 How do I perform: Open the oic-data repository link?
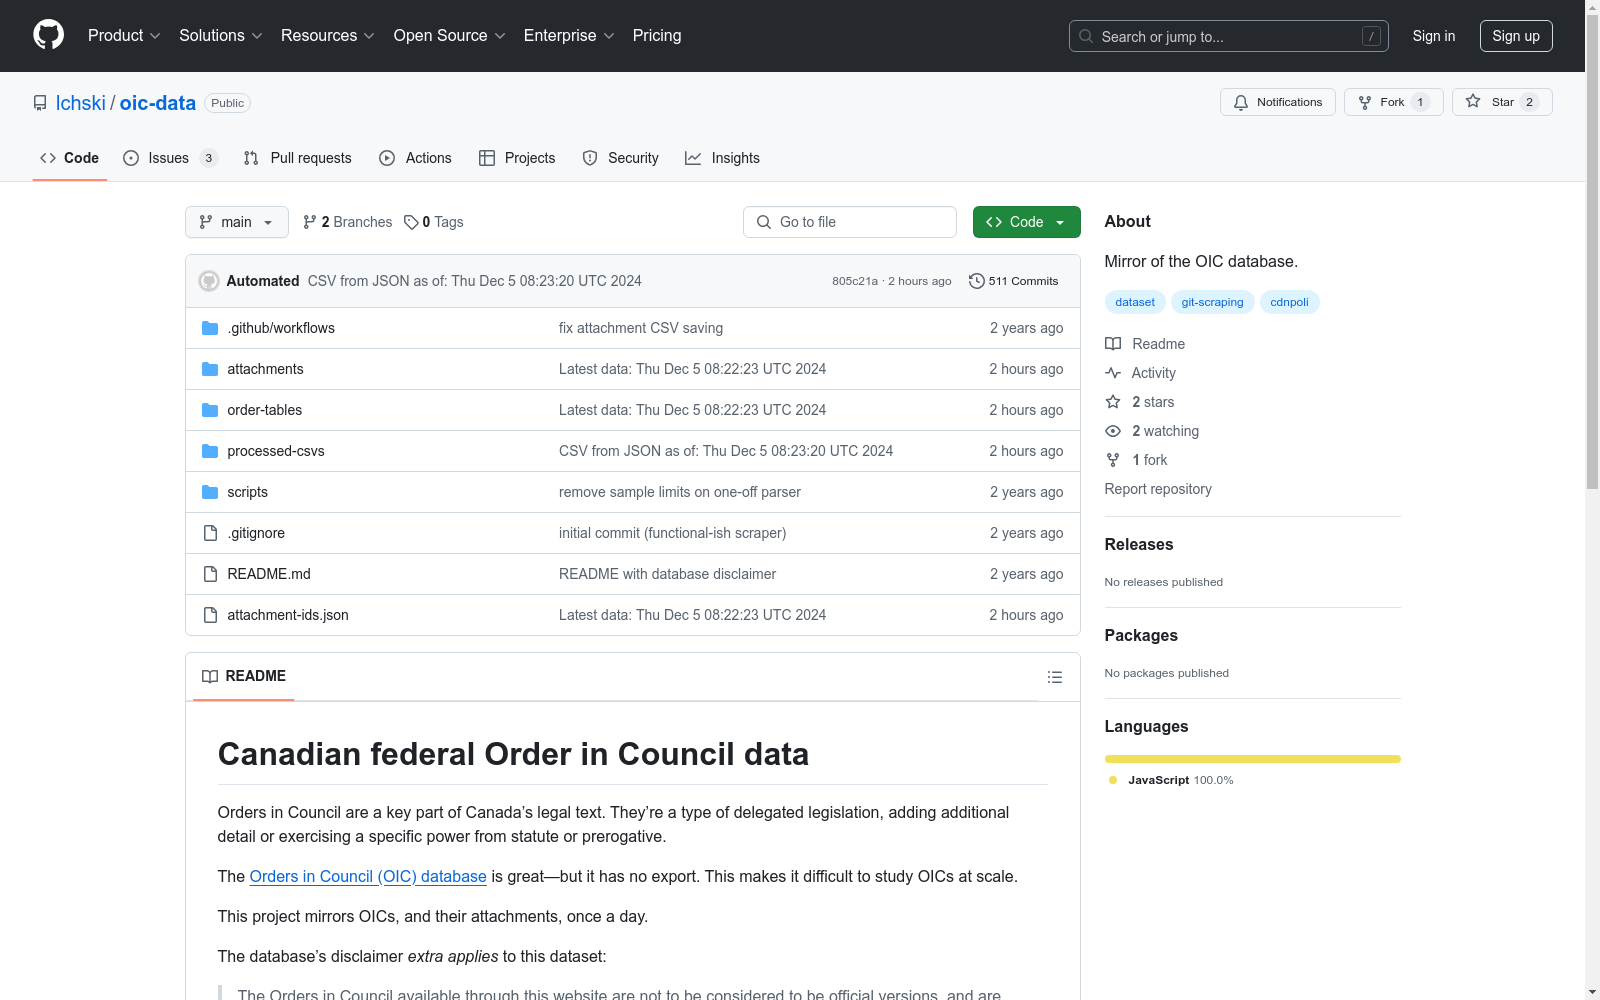[158, 103]
